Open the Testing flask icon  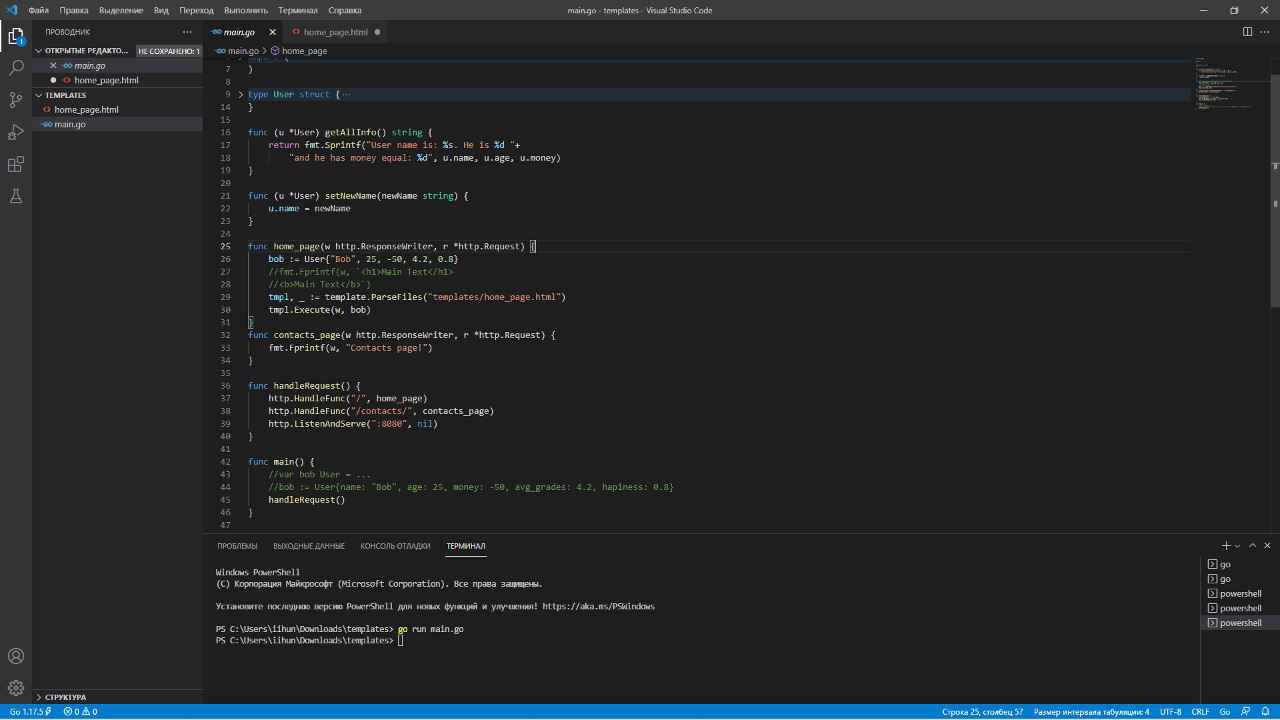(x=16, y=196)
